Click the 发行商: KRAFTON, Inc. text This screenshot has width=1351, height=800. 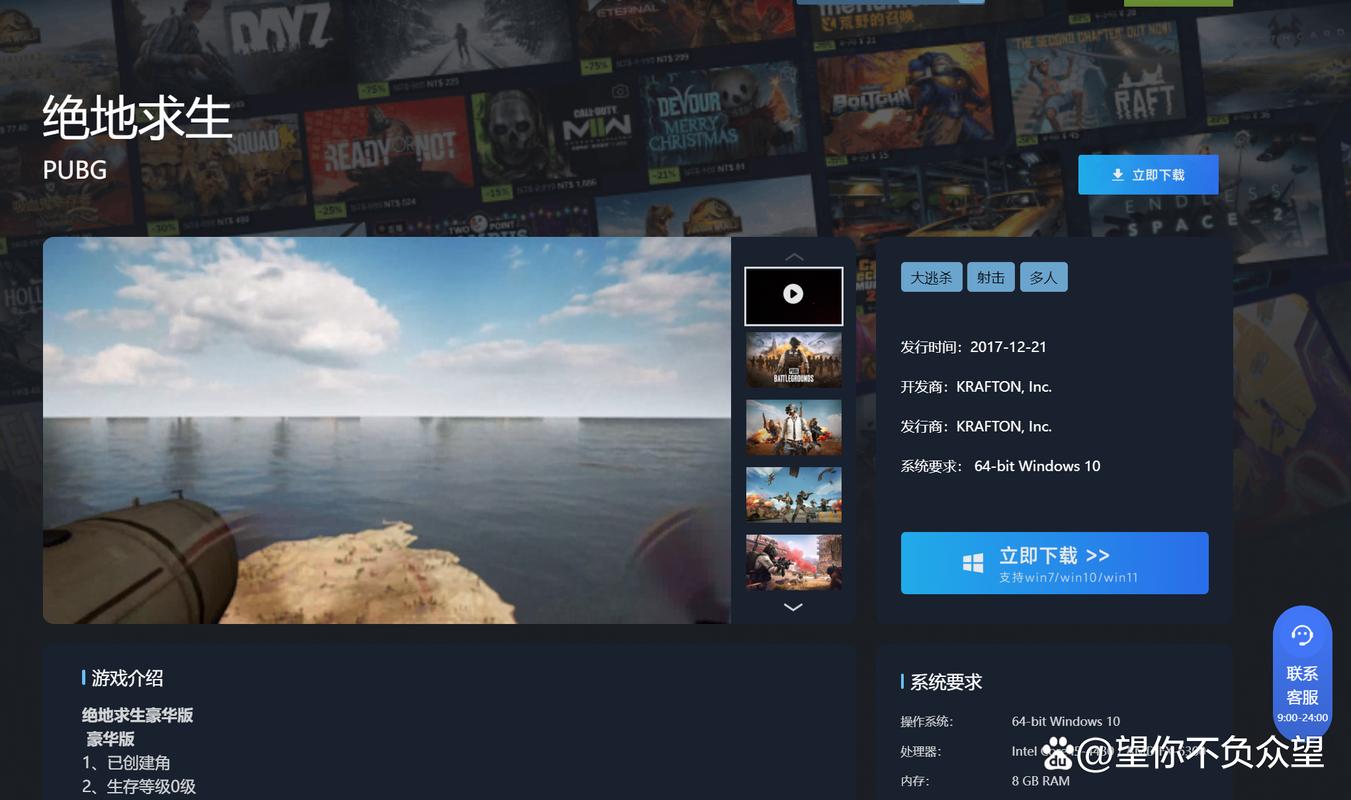coord(976,426)
